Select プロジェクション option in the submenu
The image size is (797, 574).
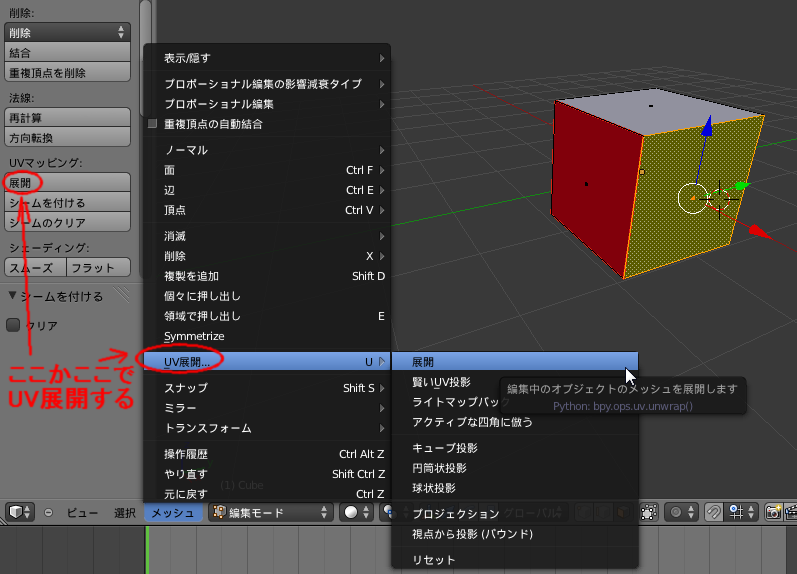pyautogui.click(x=515, y=513)
